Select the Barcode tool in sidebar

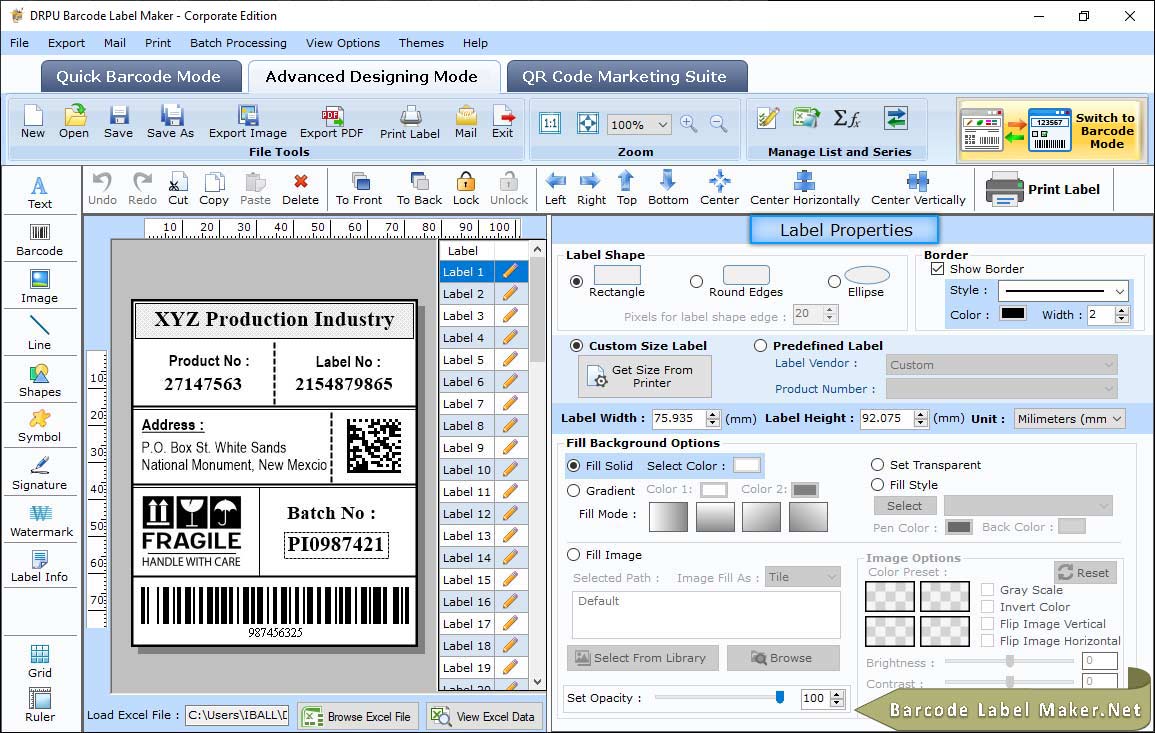(x=40, y=240)
